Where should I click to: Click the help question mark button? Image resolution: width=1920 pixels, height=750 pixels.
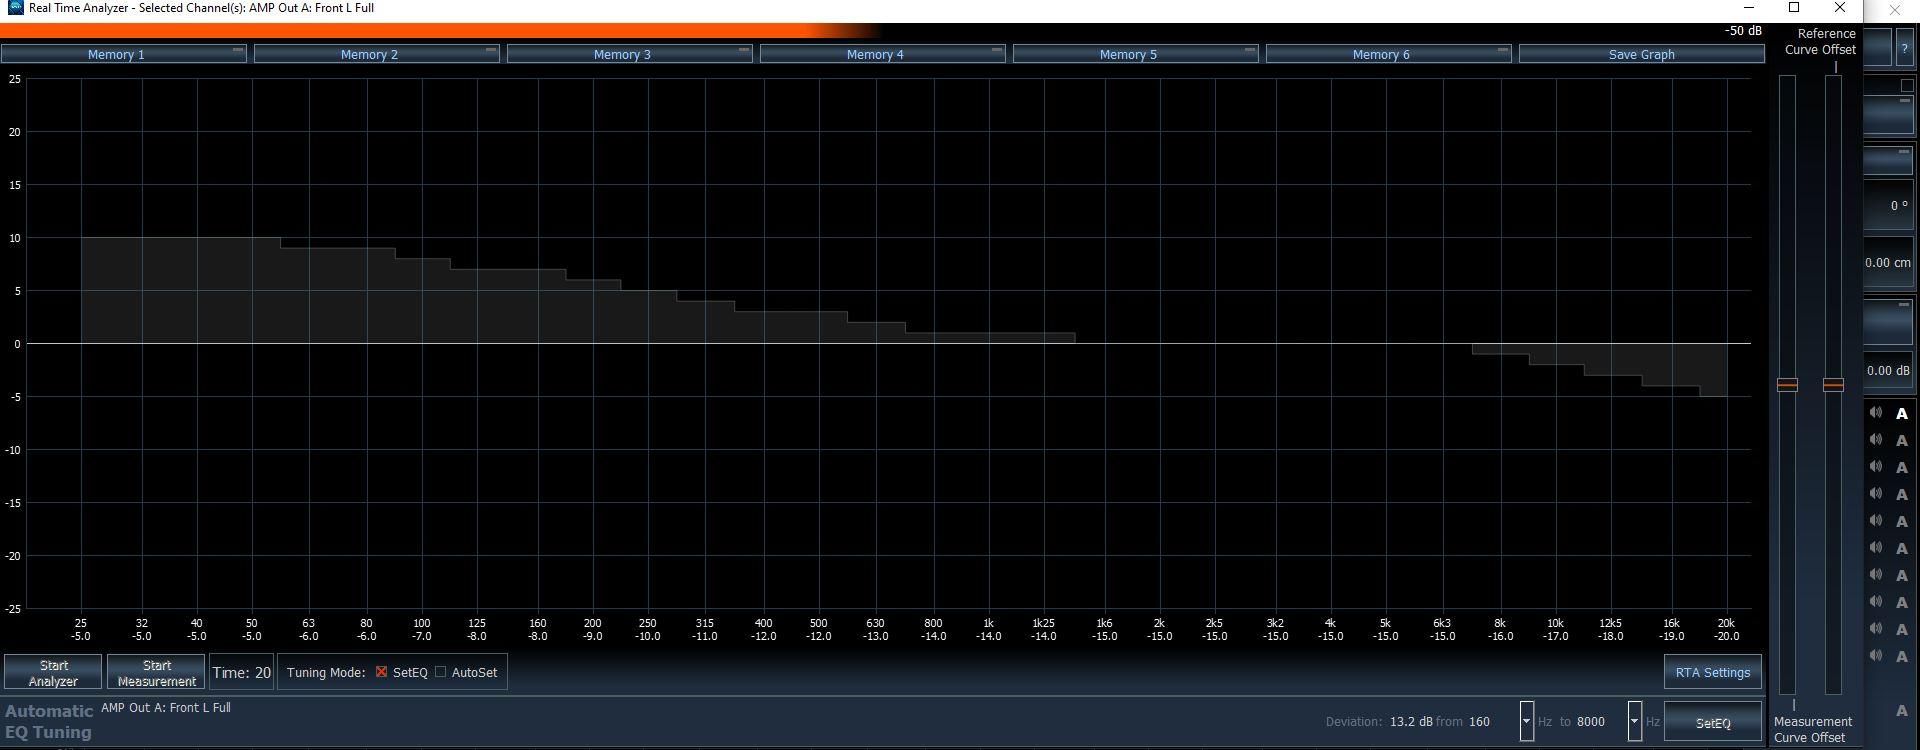pyautogui.click(x=1903, y=48)
